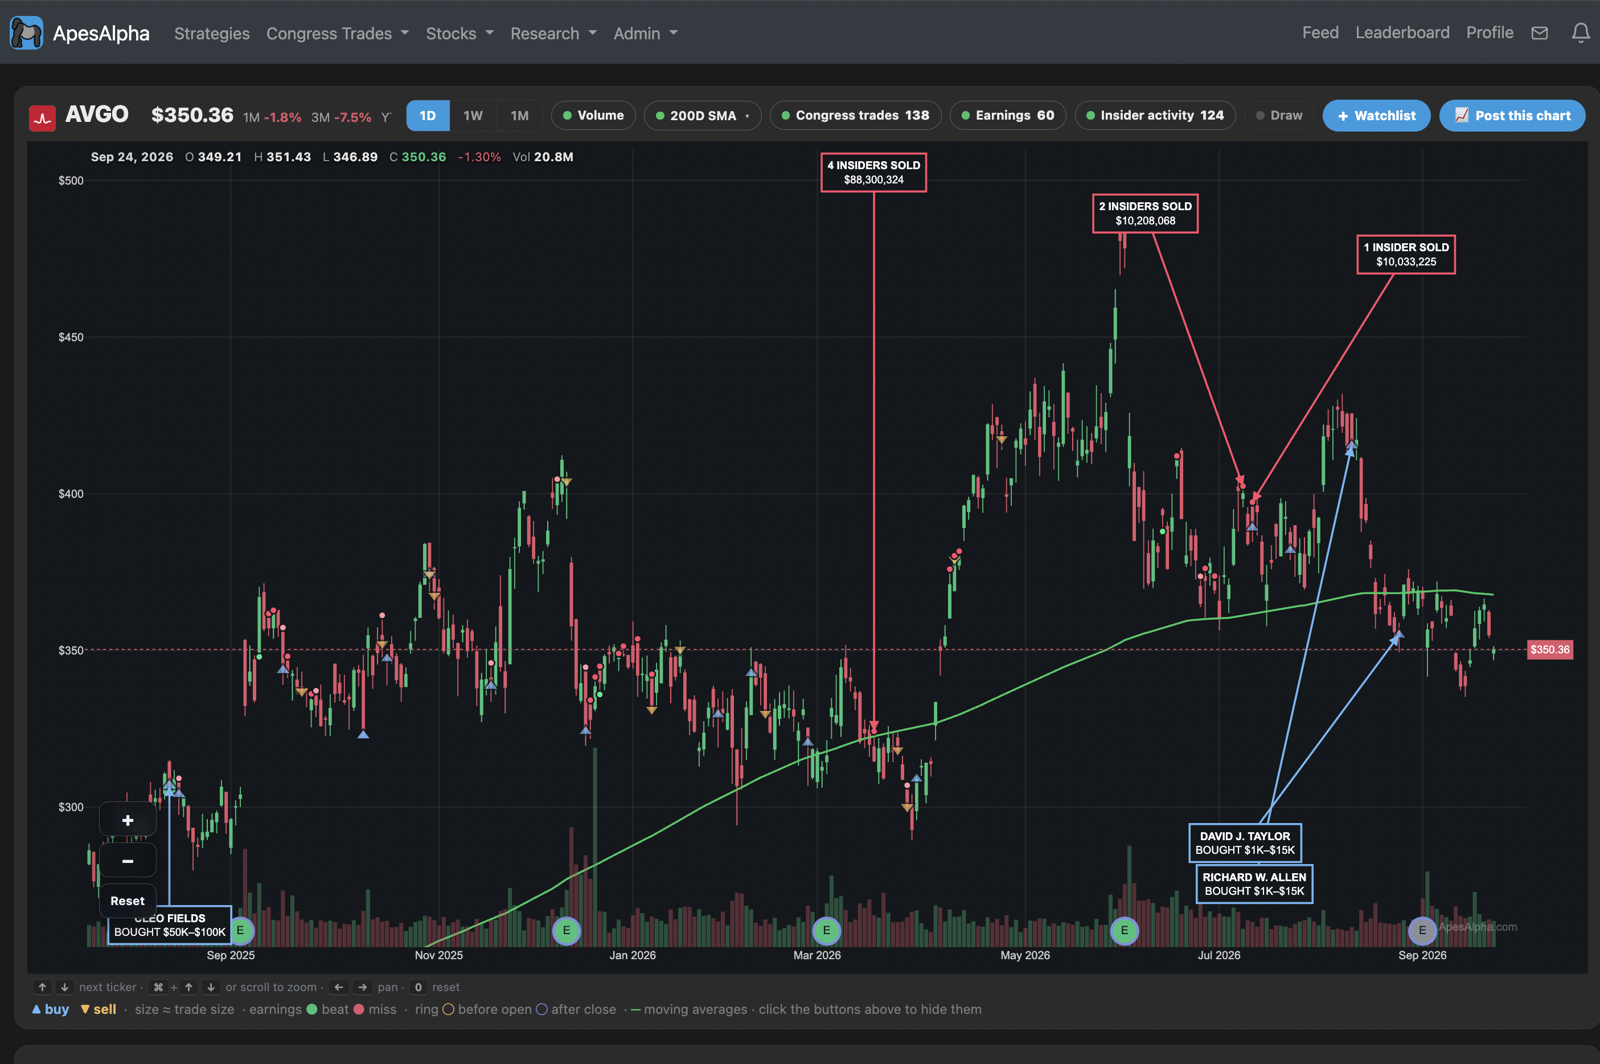Open the mail inbox icon
This screenshot has height=1064, width=1600.
1540,33
